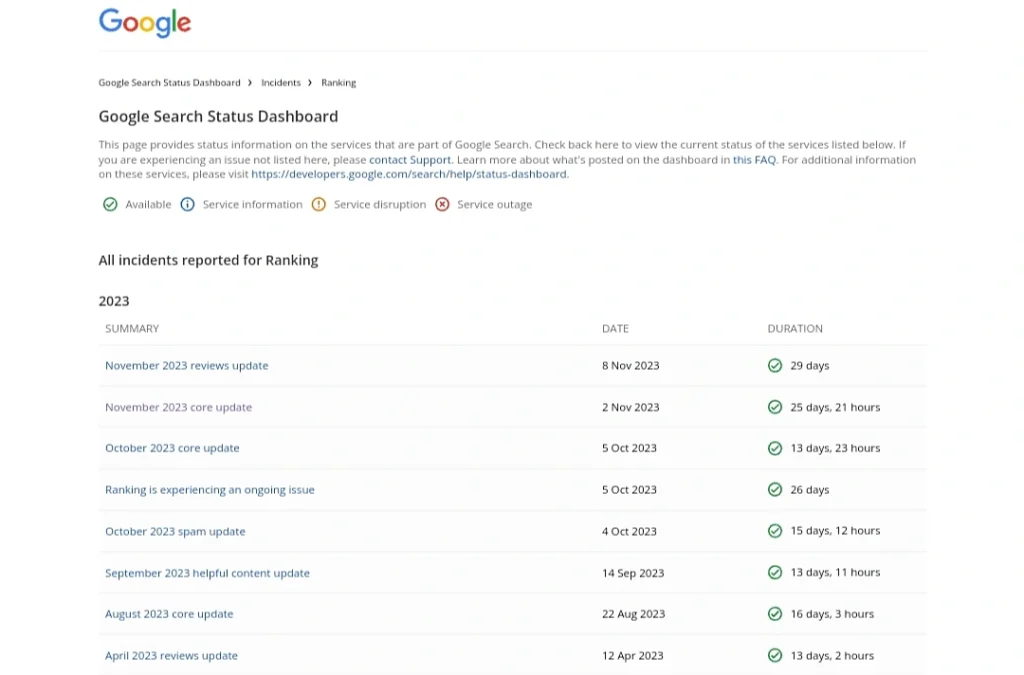Click the checkmark beside 13 days, 23 hours
Viewport: 1024px width, 675px height.
coord(775,448)
